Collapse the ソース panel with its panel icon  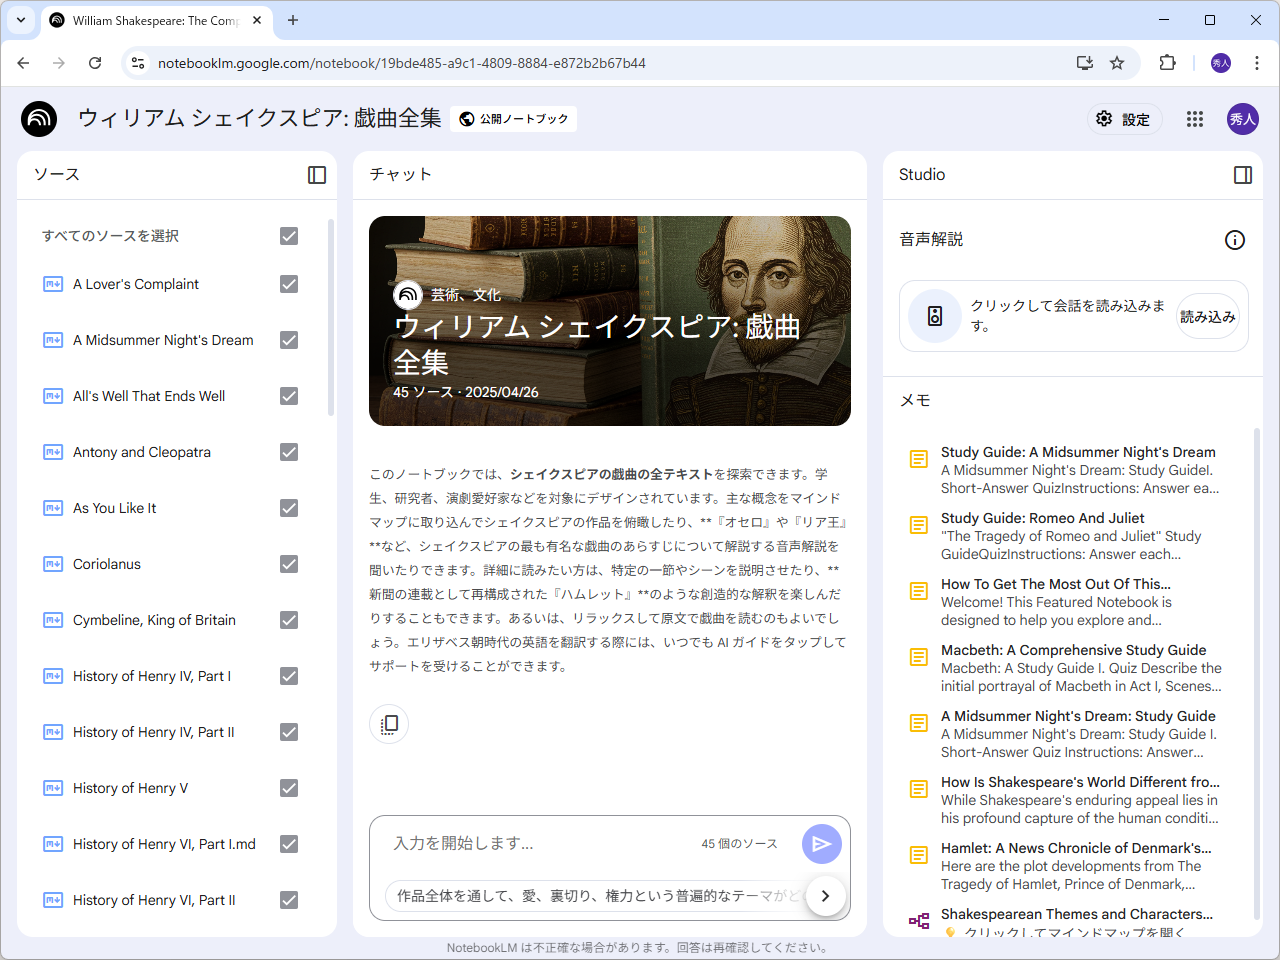316,174
